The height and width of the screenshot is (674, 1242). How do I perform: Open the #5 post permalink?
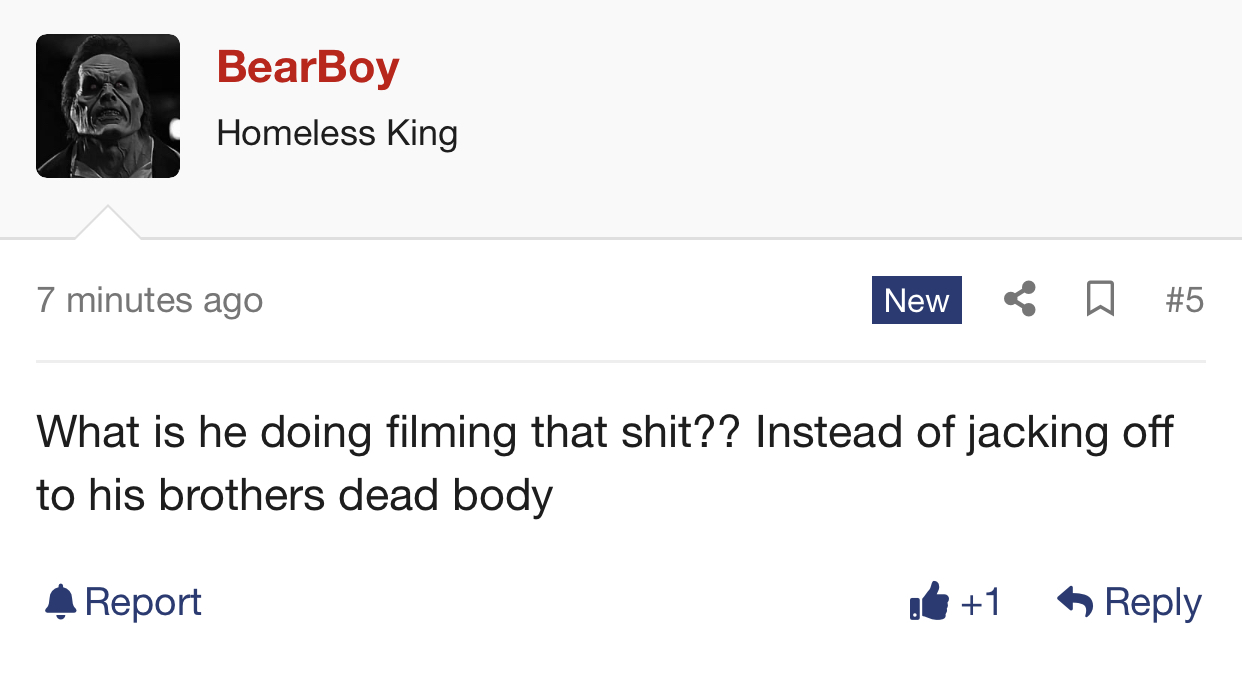pyautogui.click(x=1185, y=300)
